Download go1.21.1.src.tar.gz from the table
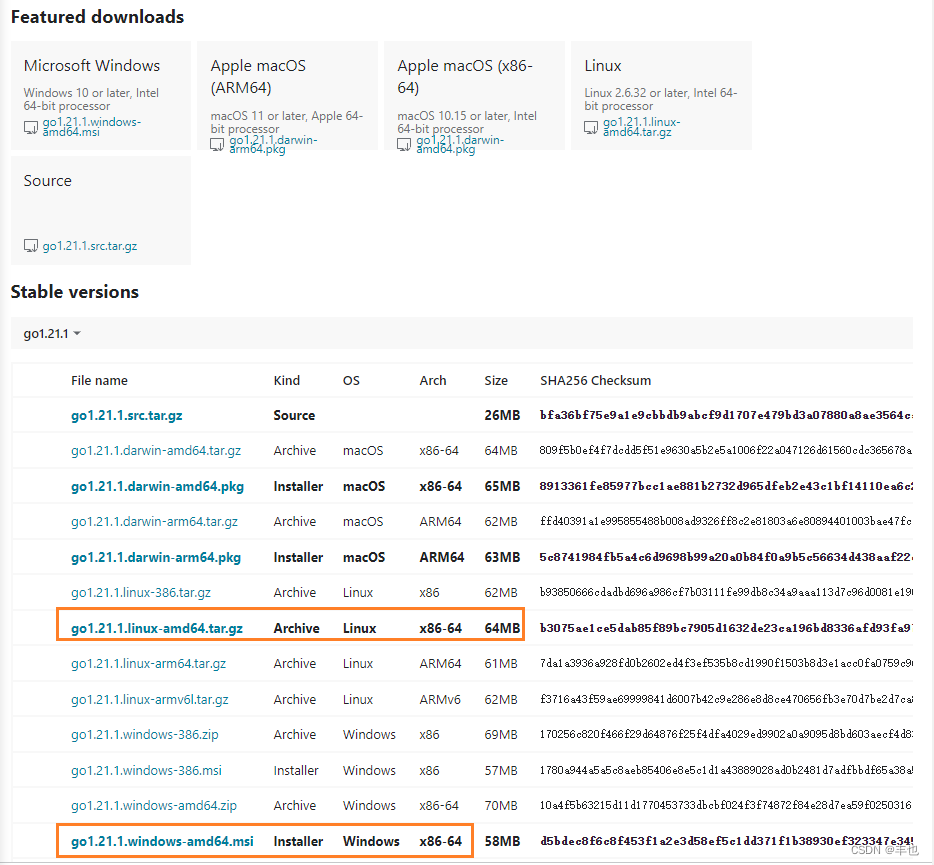 coord(126,415)
